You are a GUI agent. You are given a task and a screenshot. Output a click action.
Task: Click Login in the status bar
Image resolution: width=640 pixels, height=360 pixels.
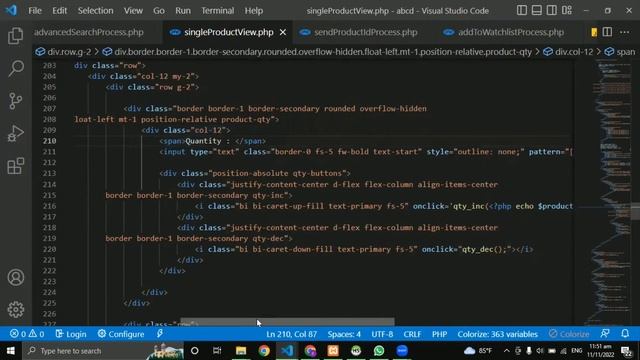point(71,334)
